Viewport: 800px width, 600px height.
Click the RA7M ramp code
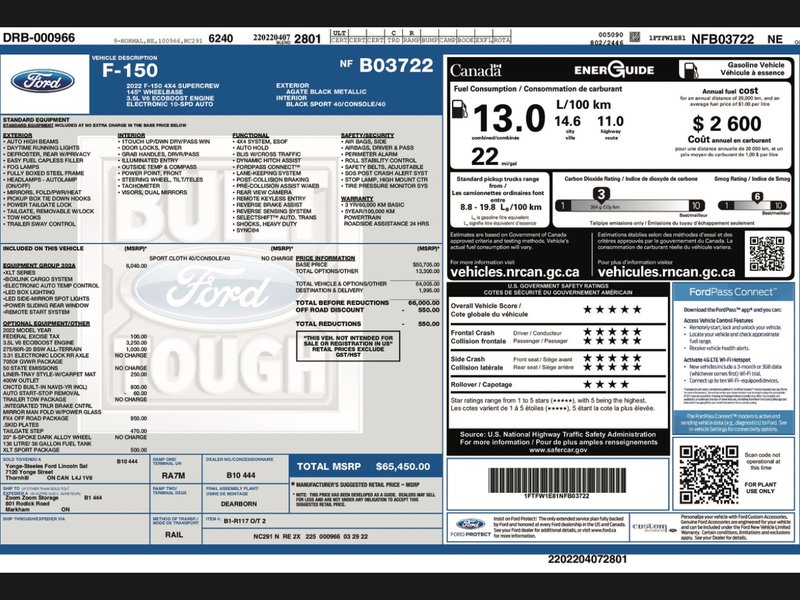tap(173, 476)
